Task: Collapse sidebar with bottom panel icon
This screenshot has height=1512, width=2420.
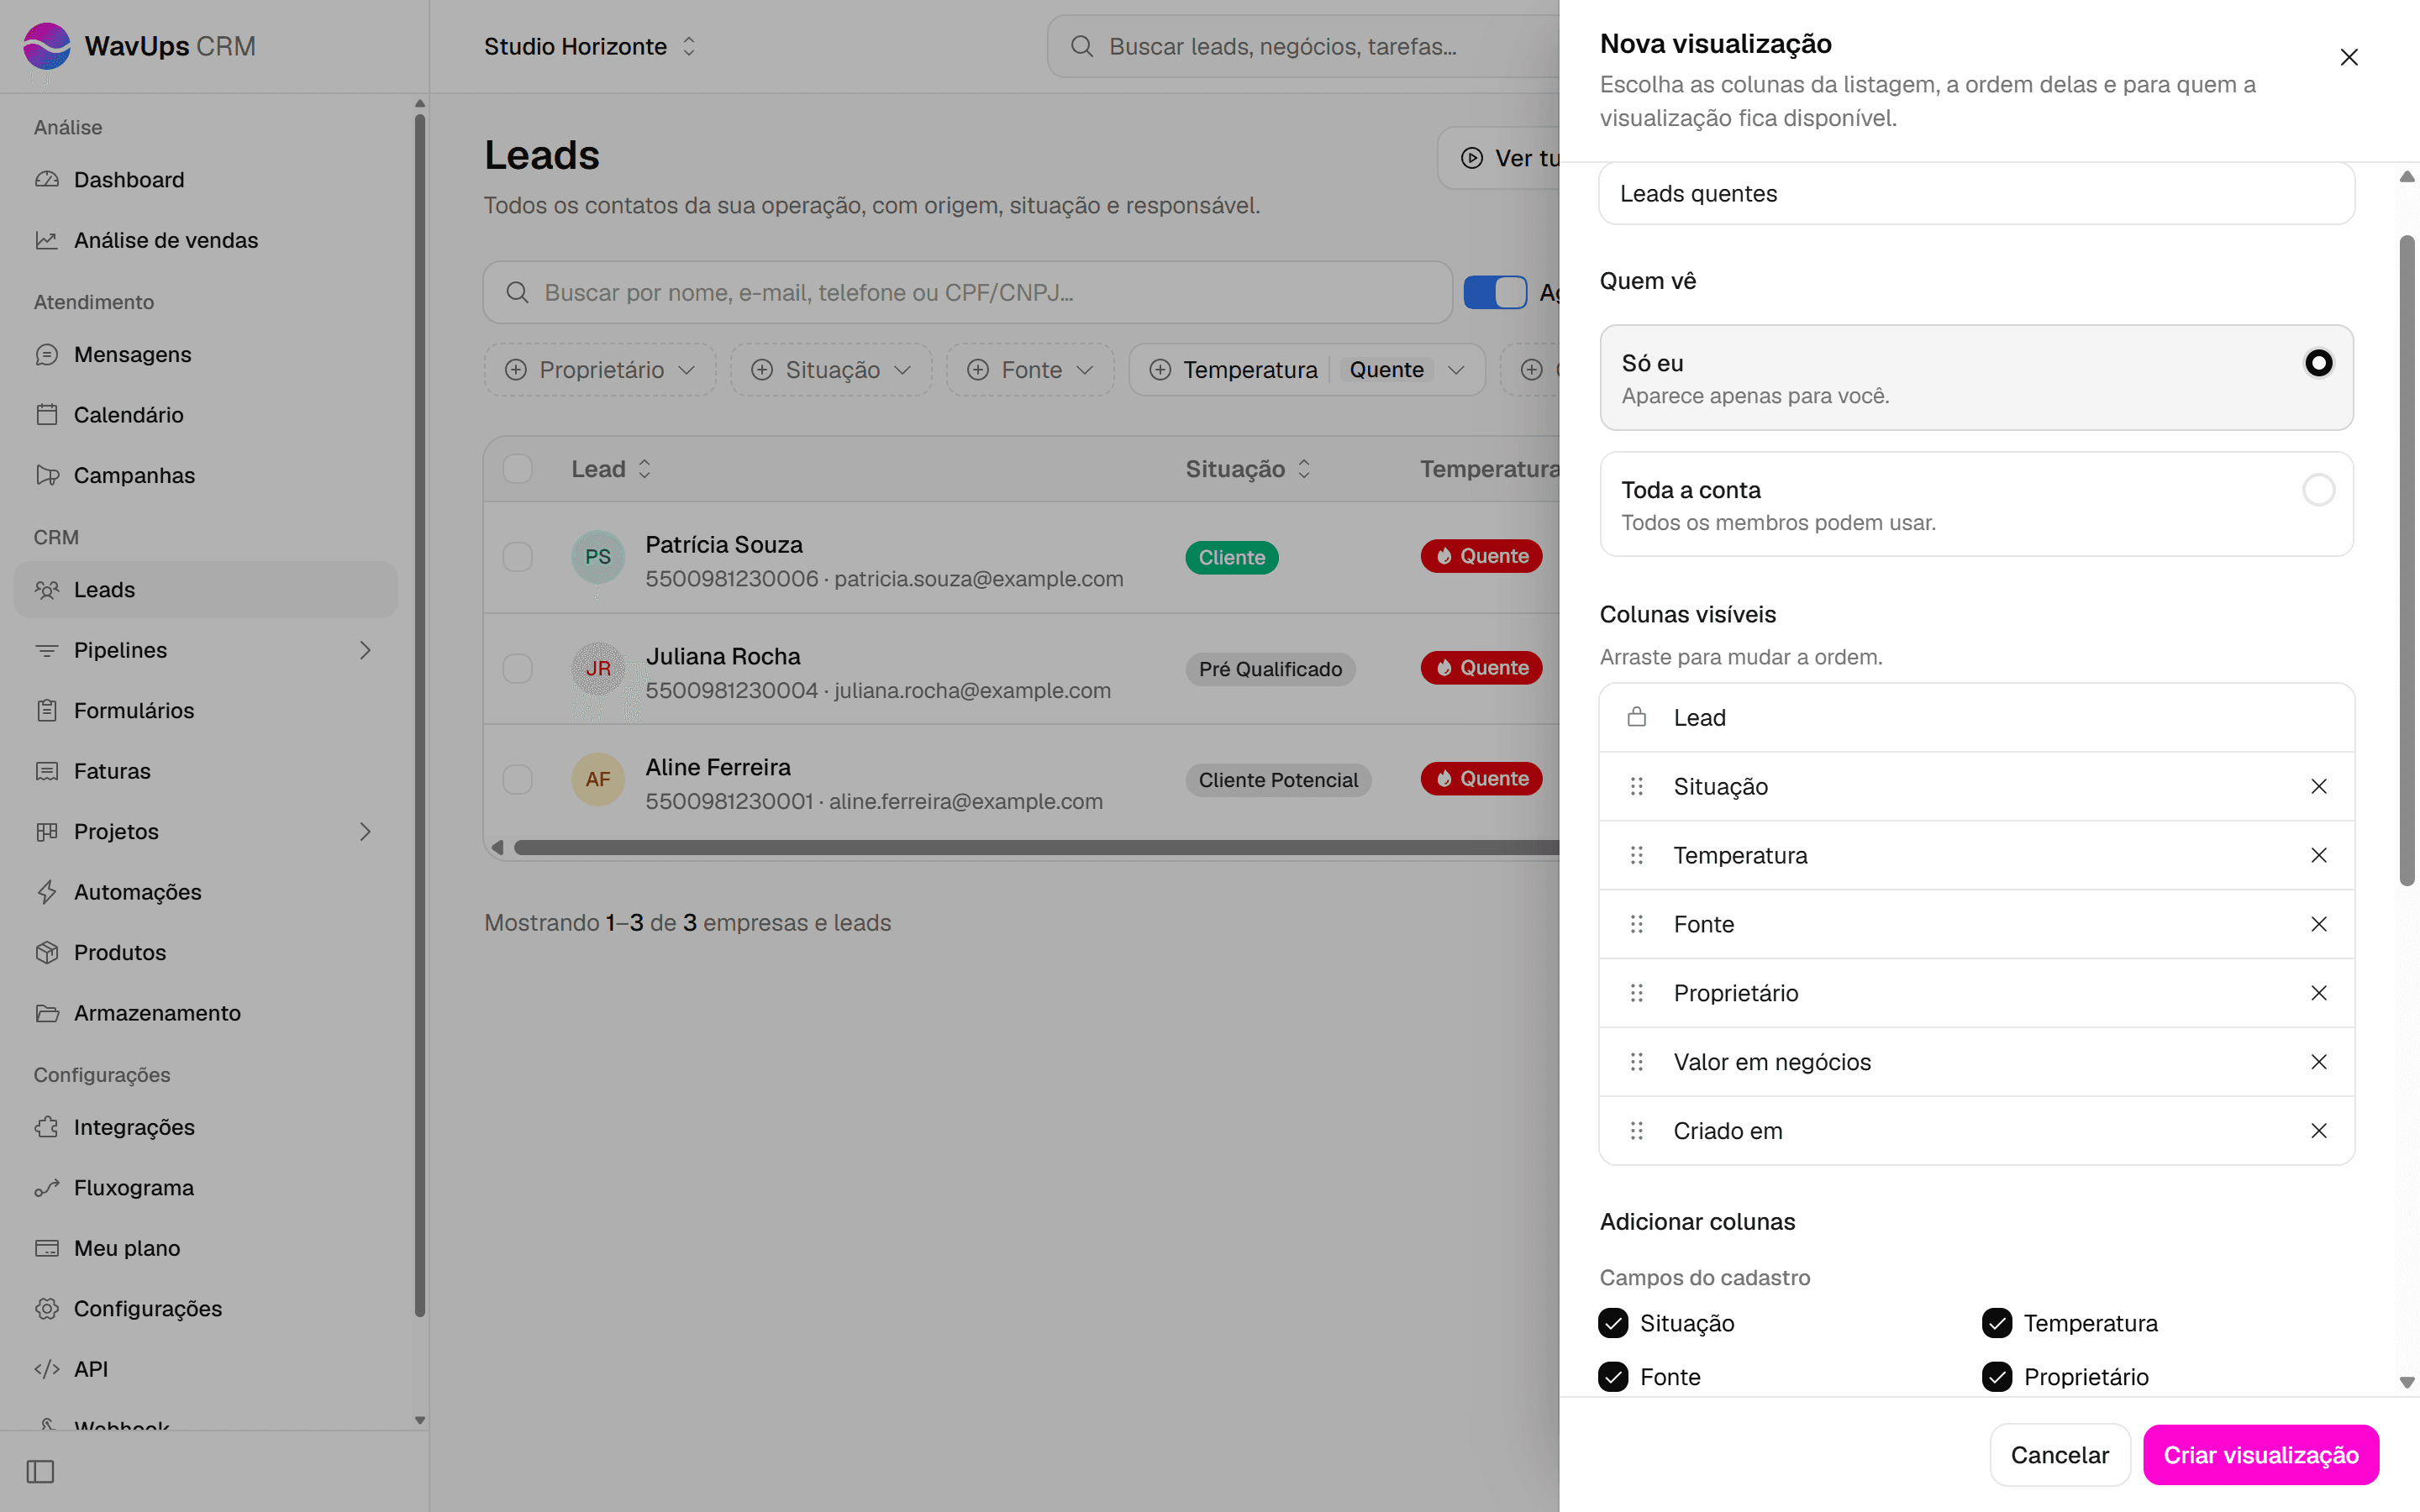Action: click(x=40, y=1472)
